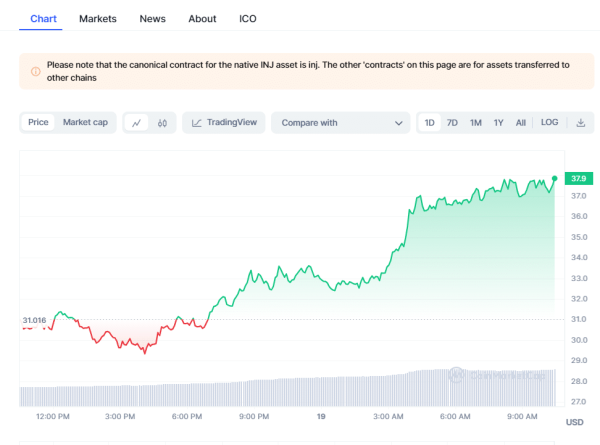Expand the Compare with chevron arrow

point(398,123)
